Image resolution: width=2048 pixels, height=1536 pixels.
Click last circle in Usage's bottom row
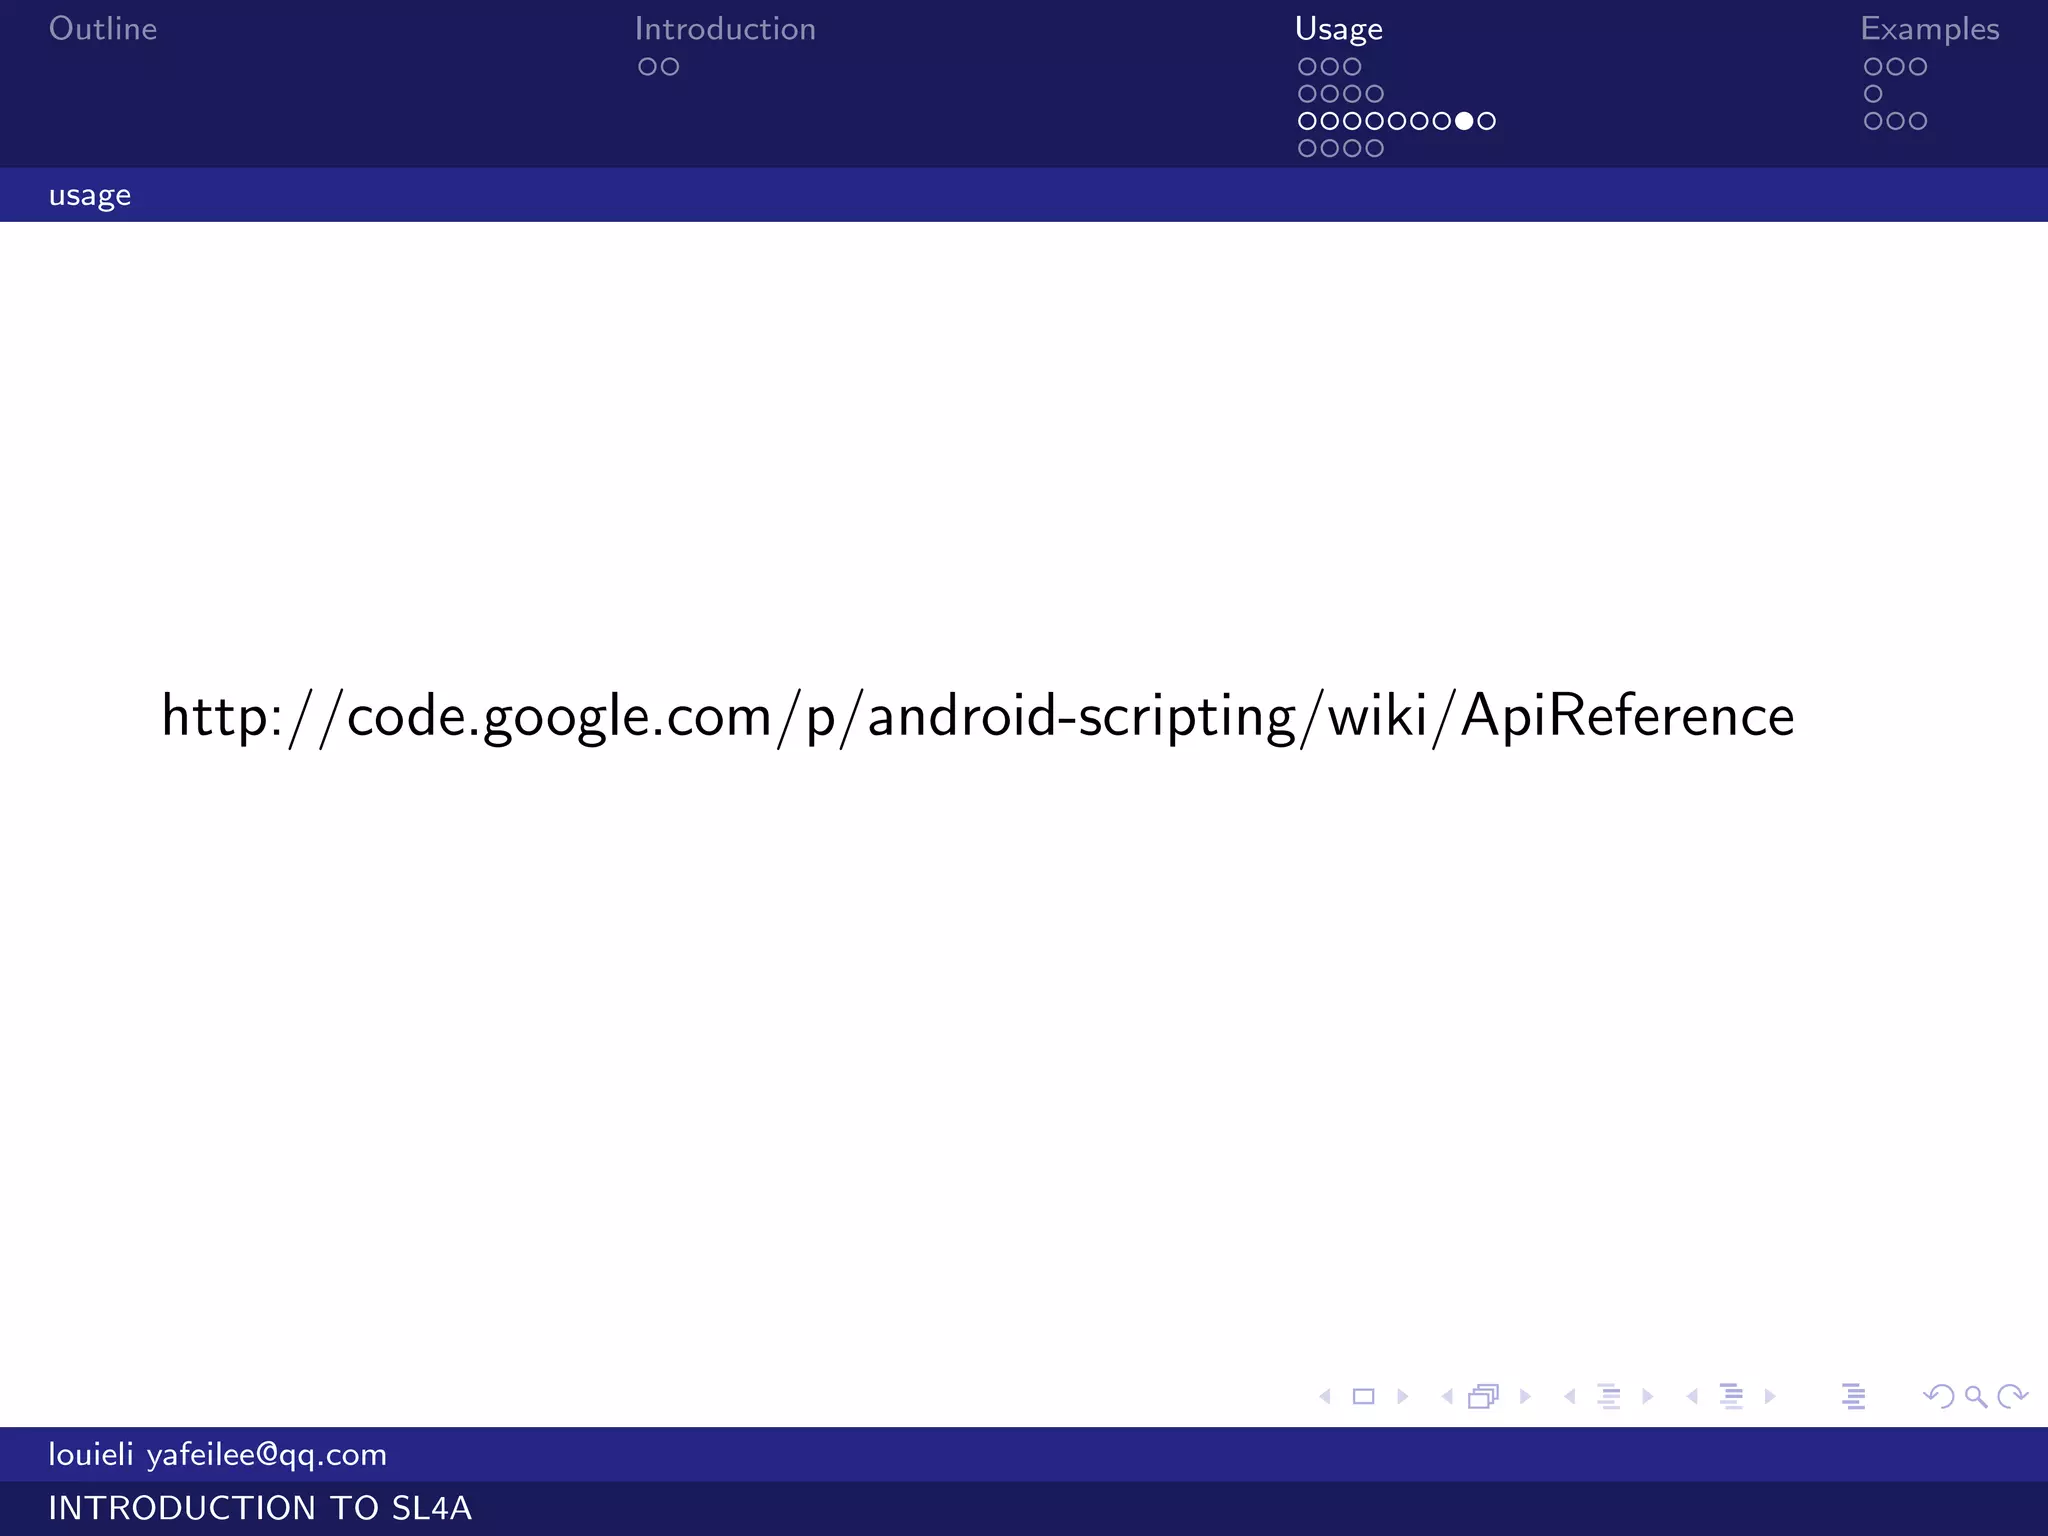click(x=1374, y=148)
